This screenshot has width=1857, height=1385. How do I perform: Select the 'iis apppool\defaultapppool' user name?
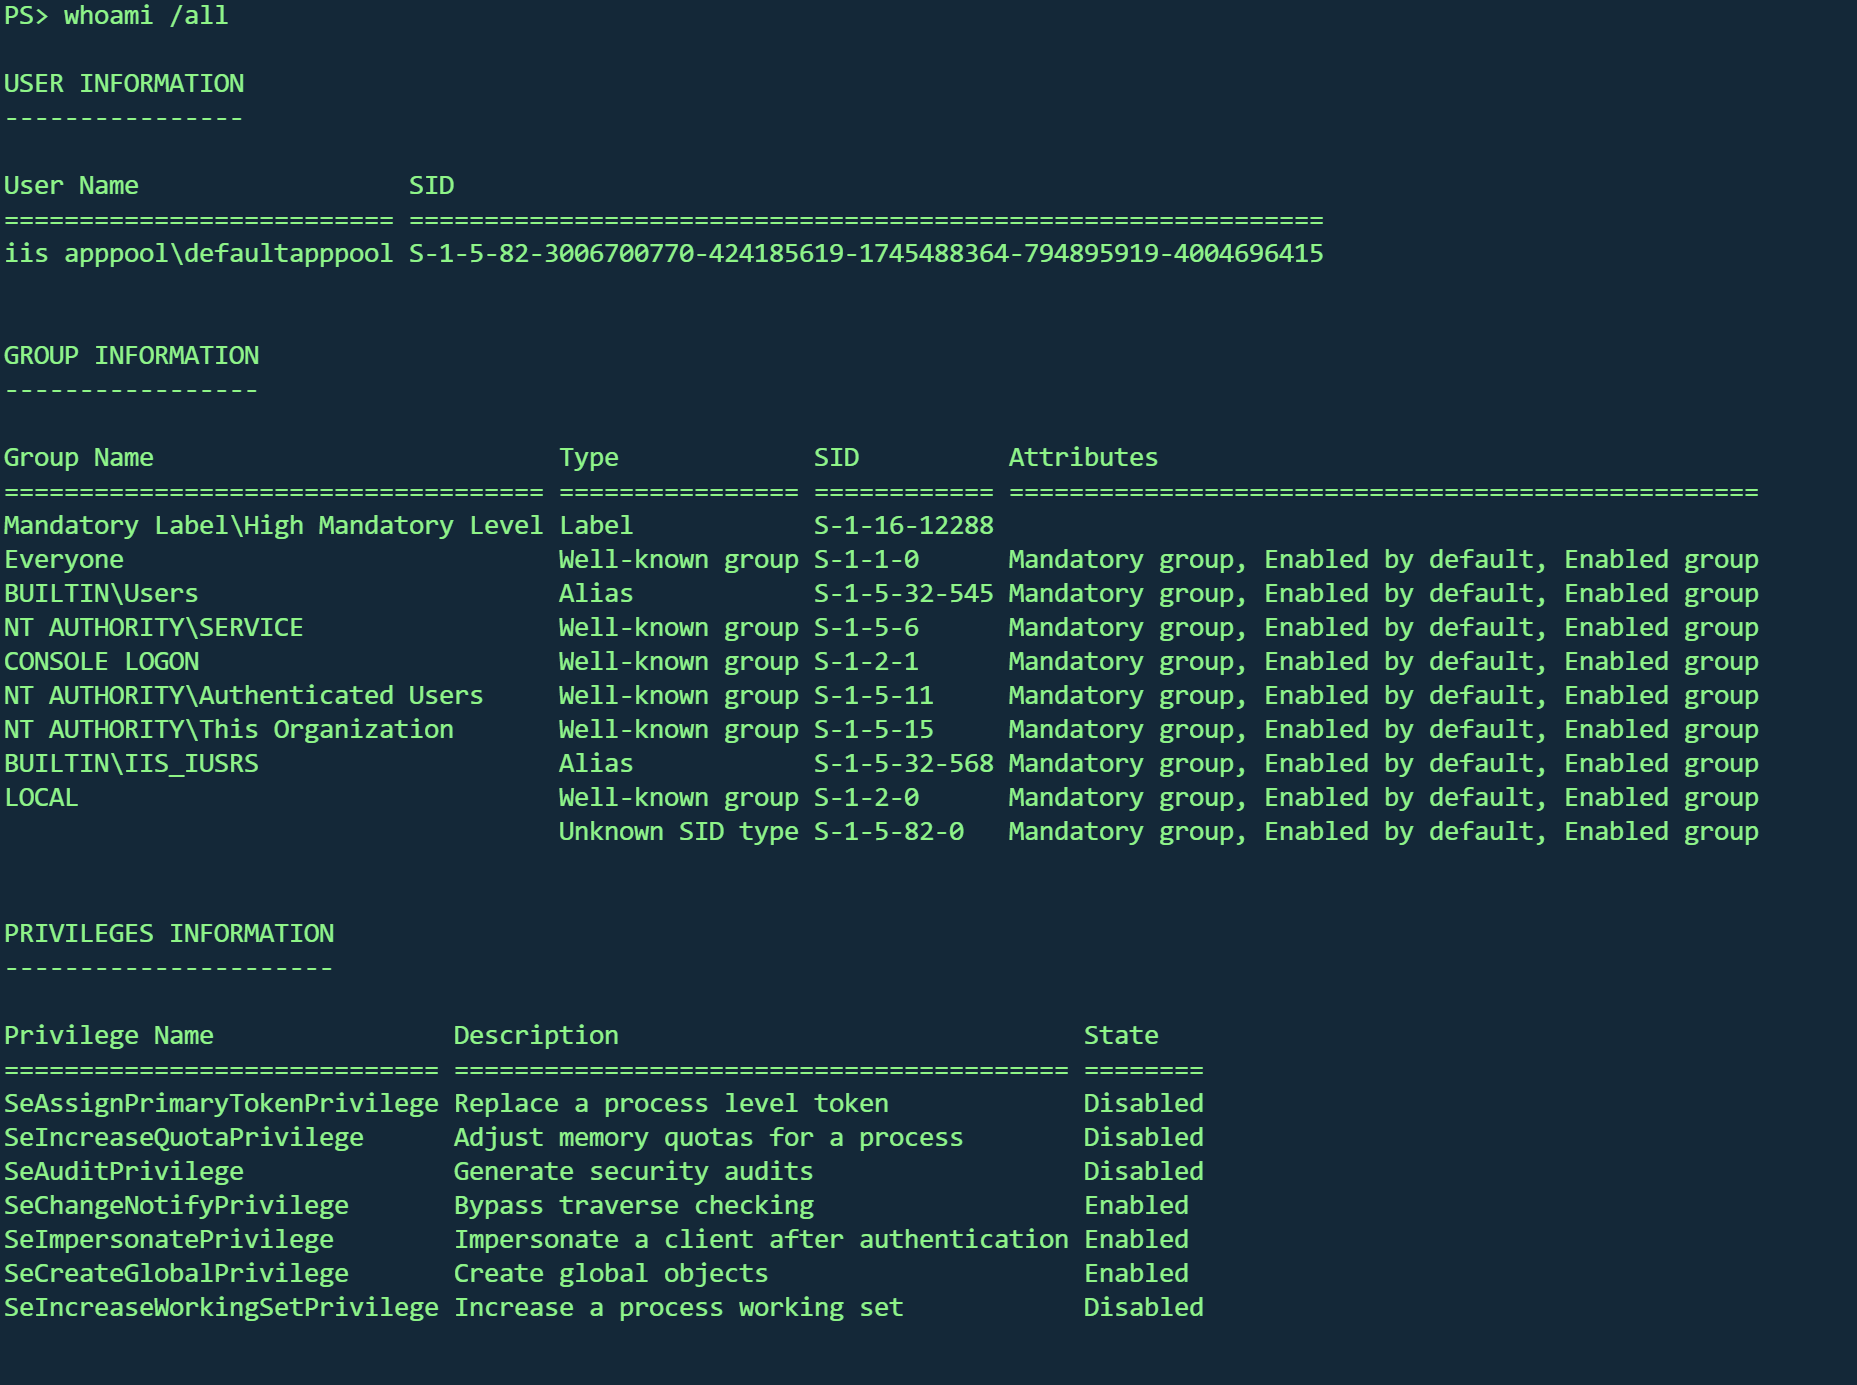[x=198, y=254]
